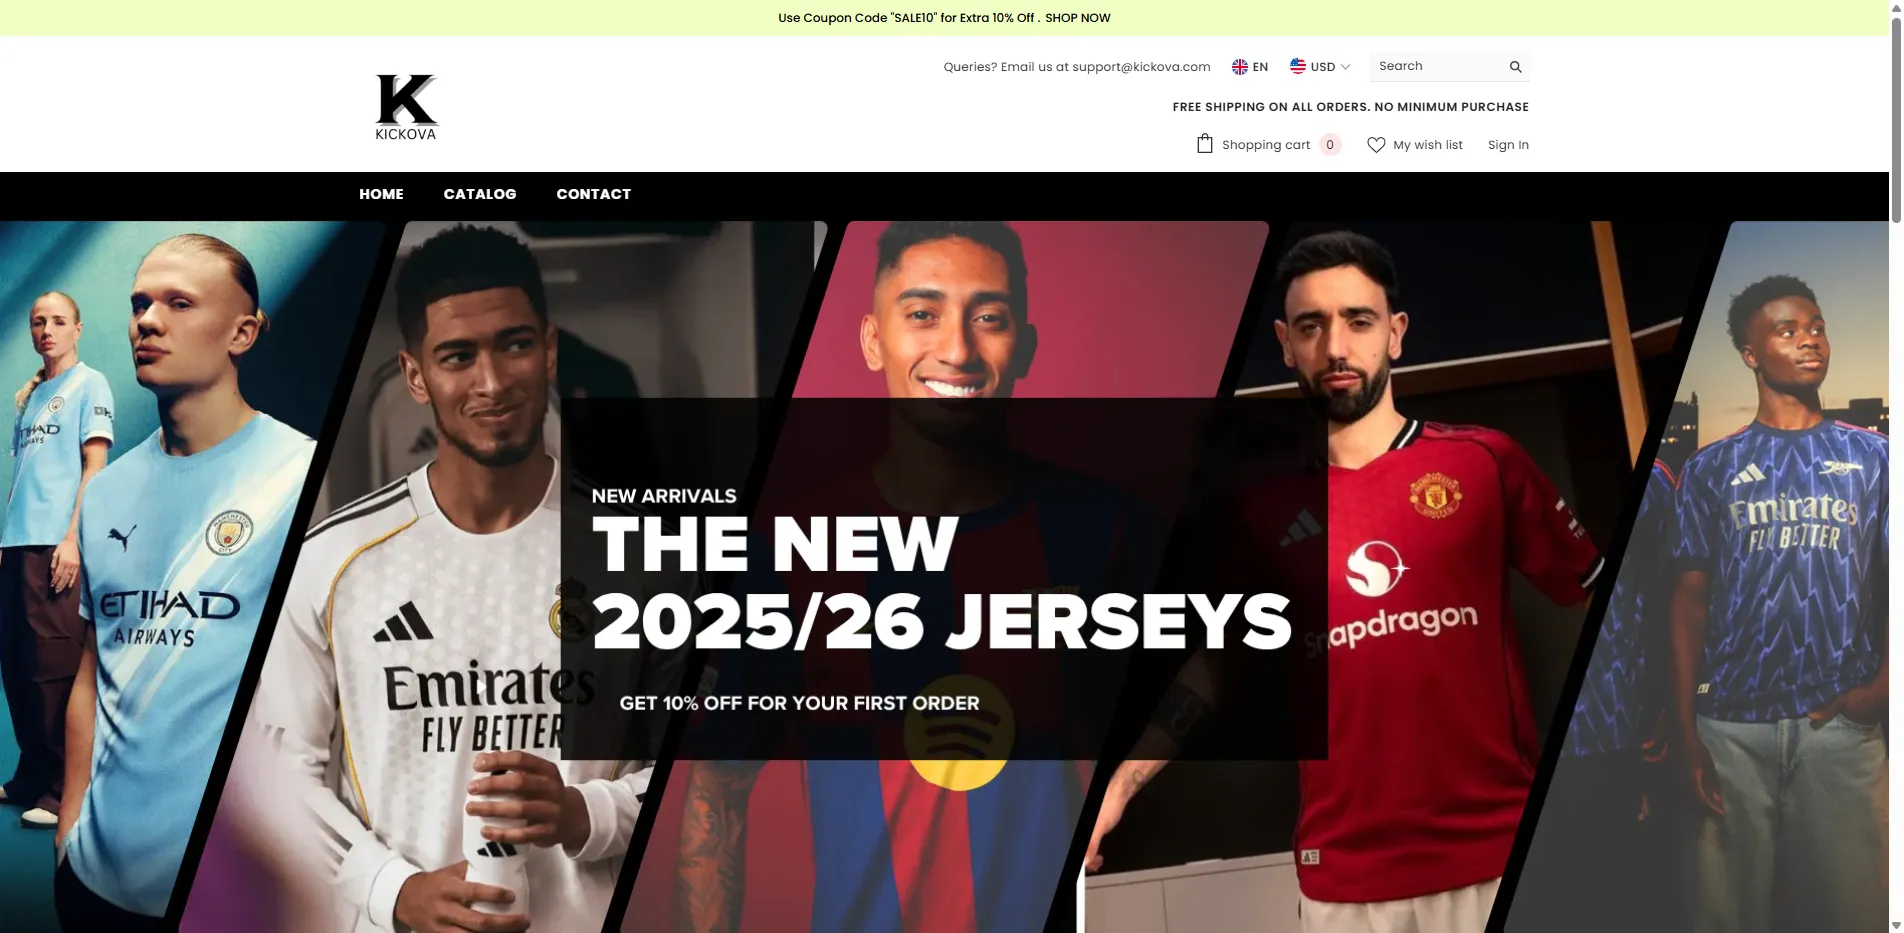The image size is (1904, 933).
Task: Expand the USD currency dropdown chevron
Action: (1345, 67)
